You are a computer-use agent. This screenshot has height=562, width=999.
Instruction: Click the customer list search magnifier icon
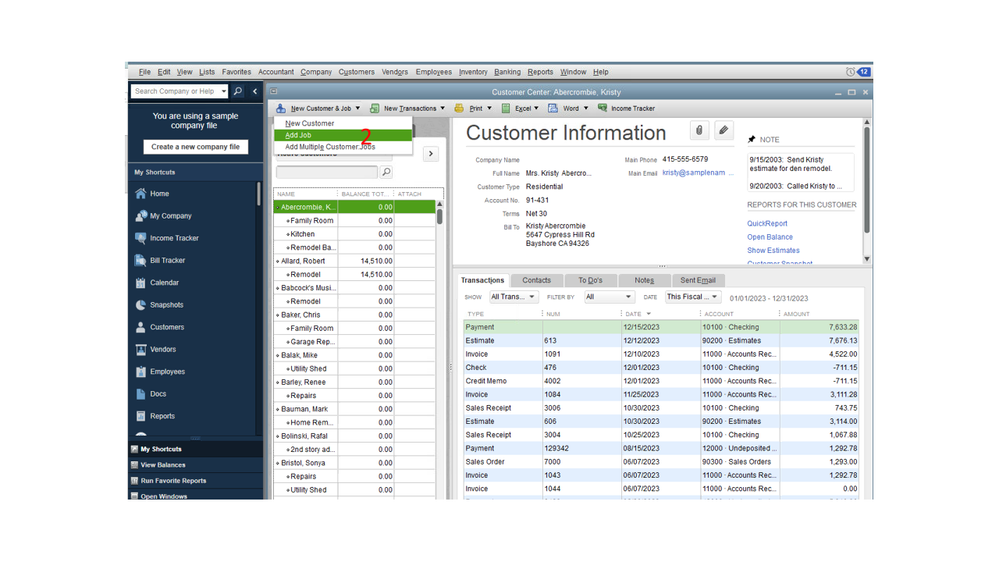(x=386, y=172)
